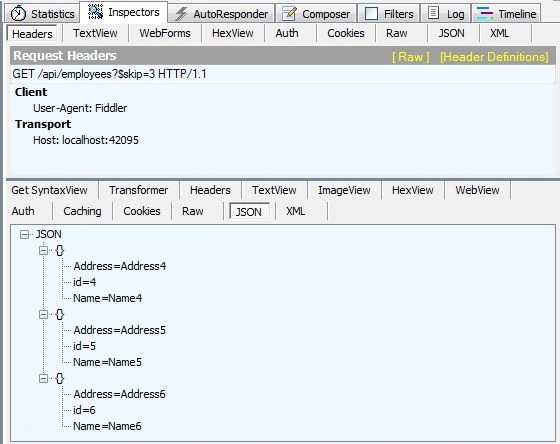Open the response Raw tab

(192, 211)
